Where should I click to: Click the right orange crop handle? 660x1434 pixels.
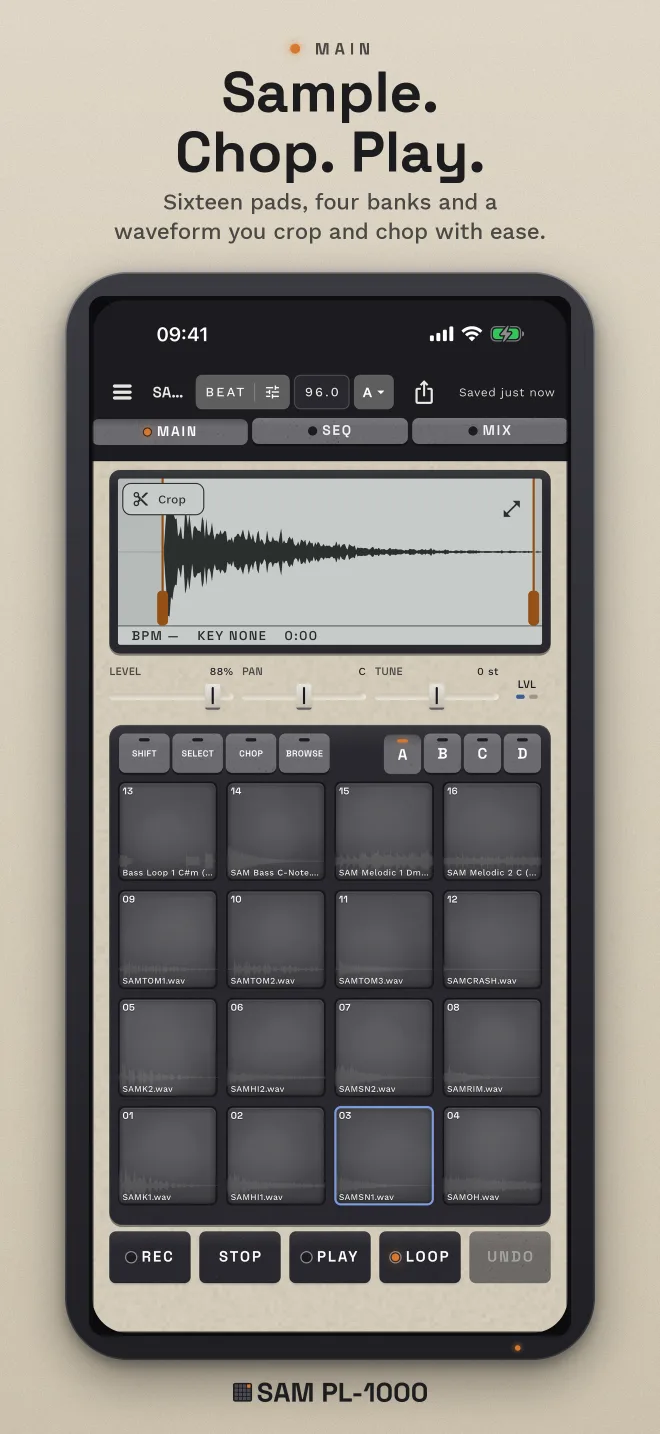pyautogui.click(x=534, y=608)
